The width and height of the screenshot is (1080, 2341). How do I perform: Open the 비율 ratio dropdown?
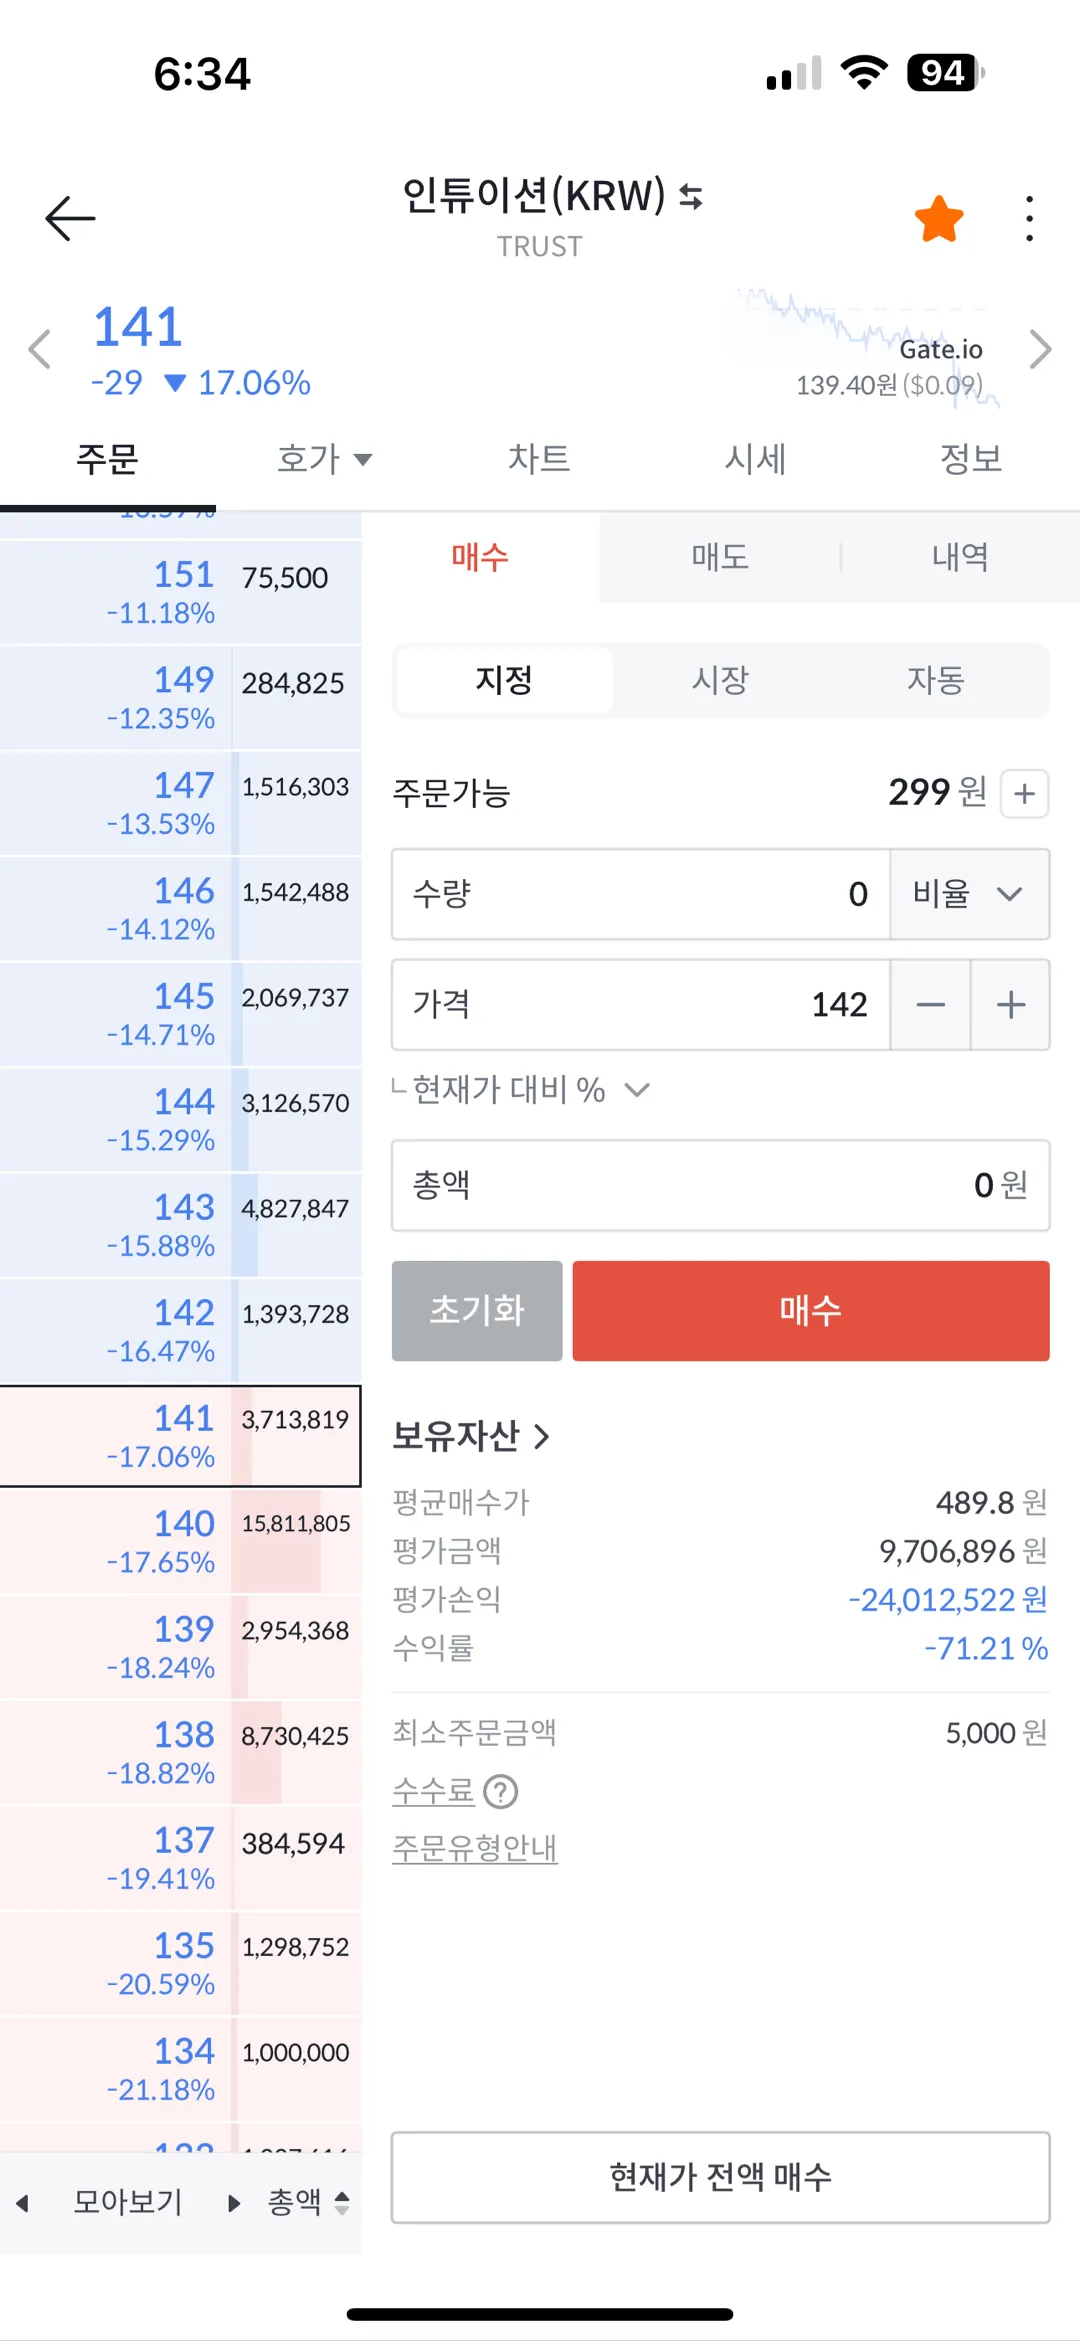pos(969,894)
